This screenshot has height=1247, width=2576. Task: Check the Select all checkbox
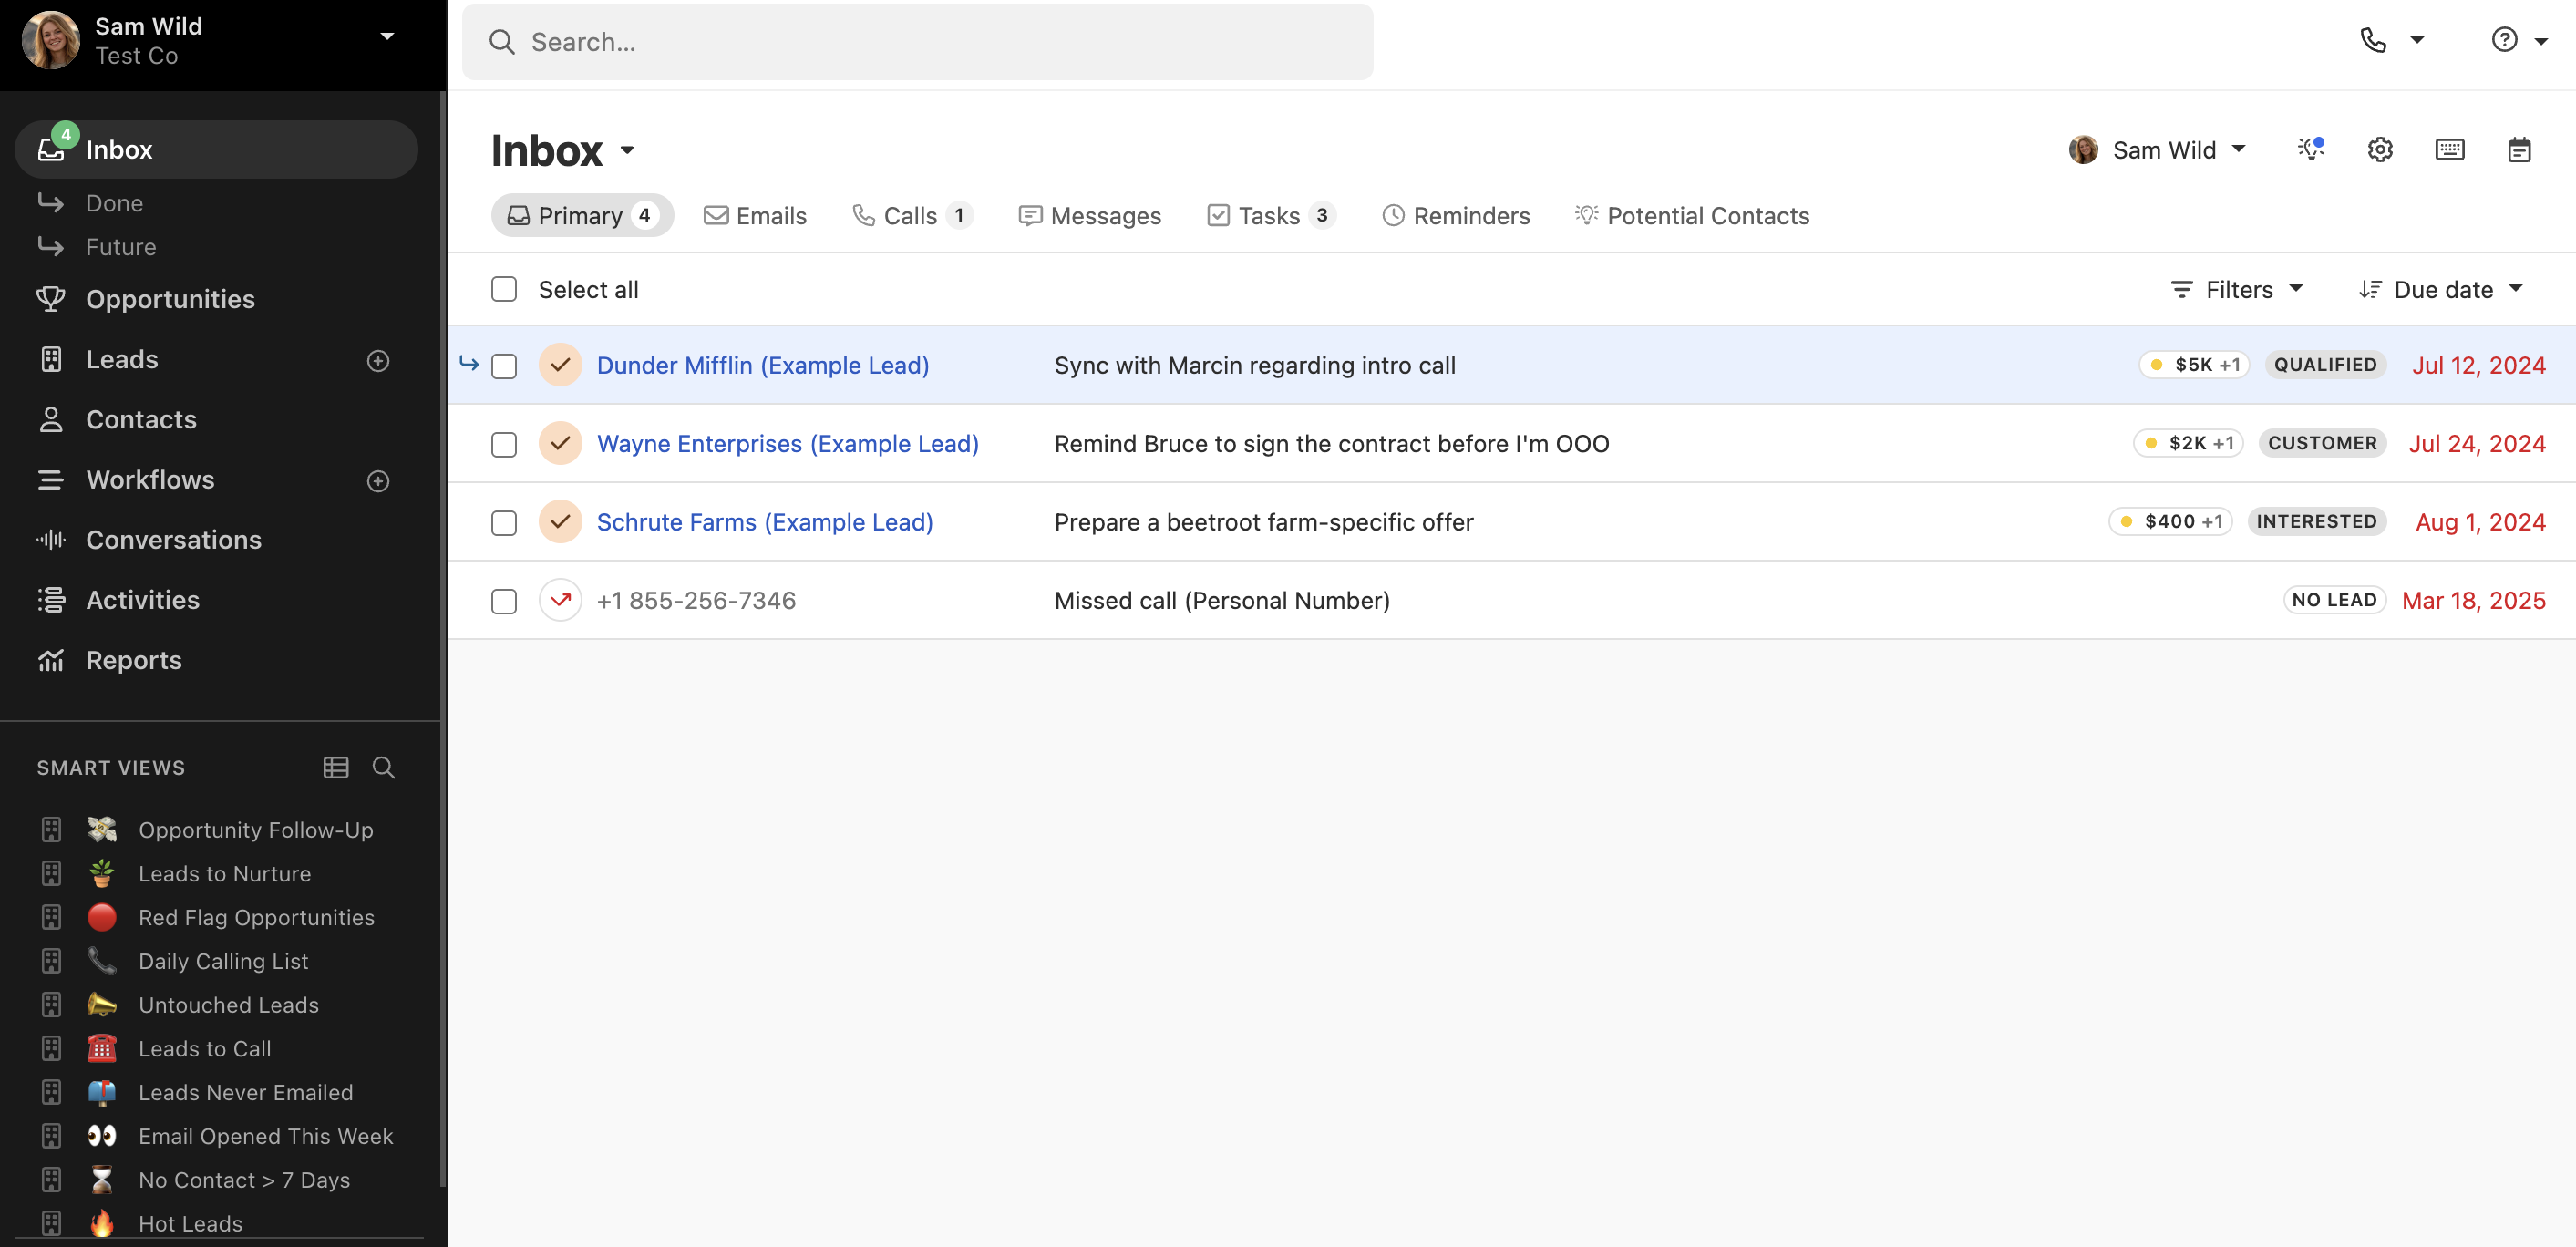[x=504, y=290]
